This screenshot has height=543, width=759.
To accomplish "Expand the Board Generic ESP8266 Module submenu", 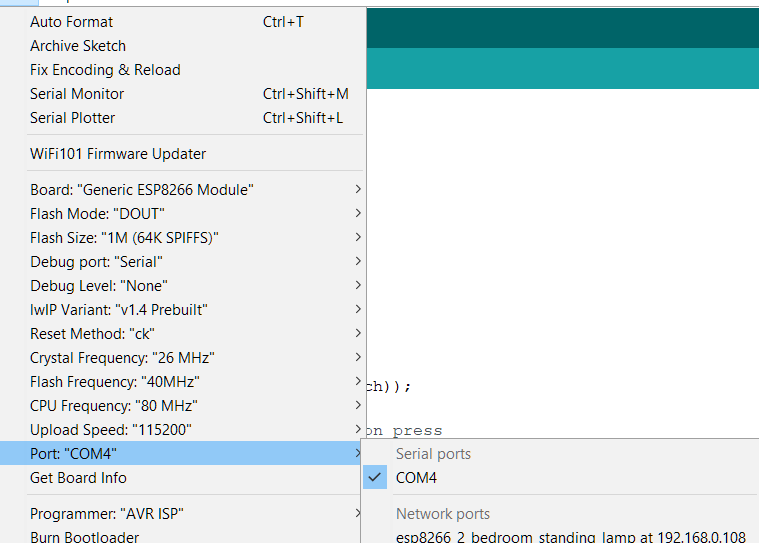I will (x=142, y=189).
